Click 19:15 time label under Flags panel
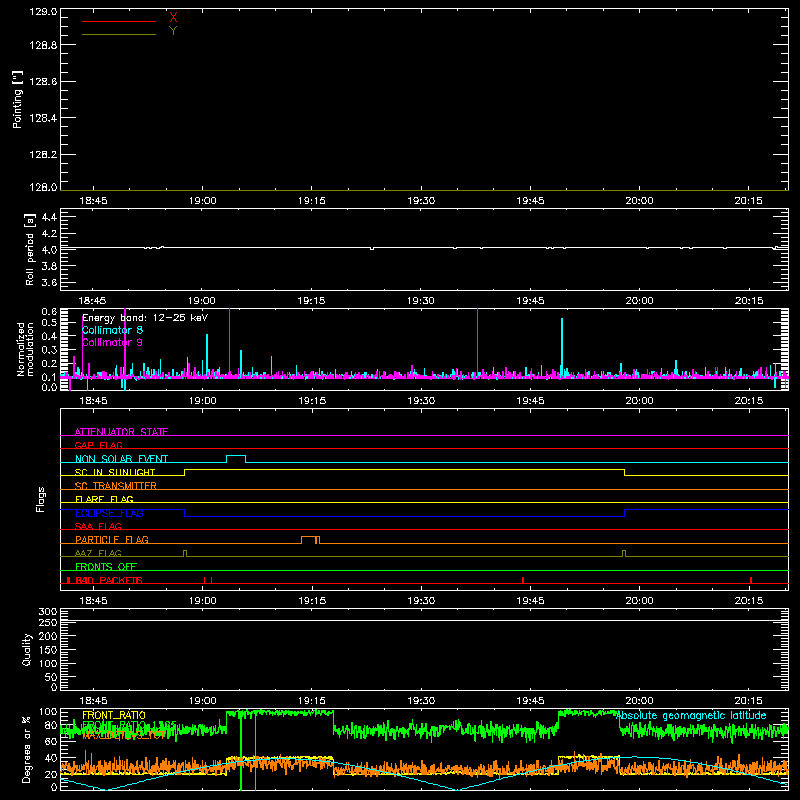The image size is (800, 800). (x=312, y=601)
